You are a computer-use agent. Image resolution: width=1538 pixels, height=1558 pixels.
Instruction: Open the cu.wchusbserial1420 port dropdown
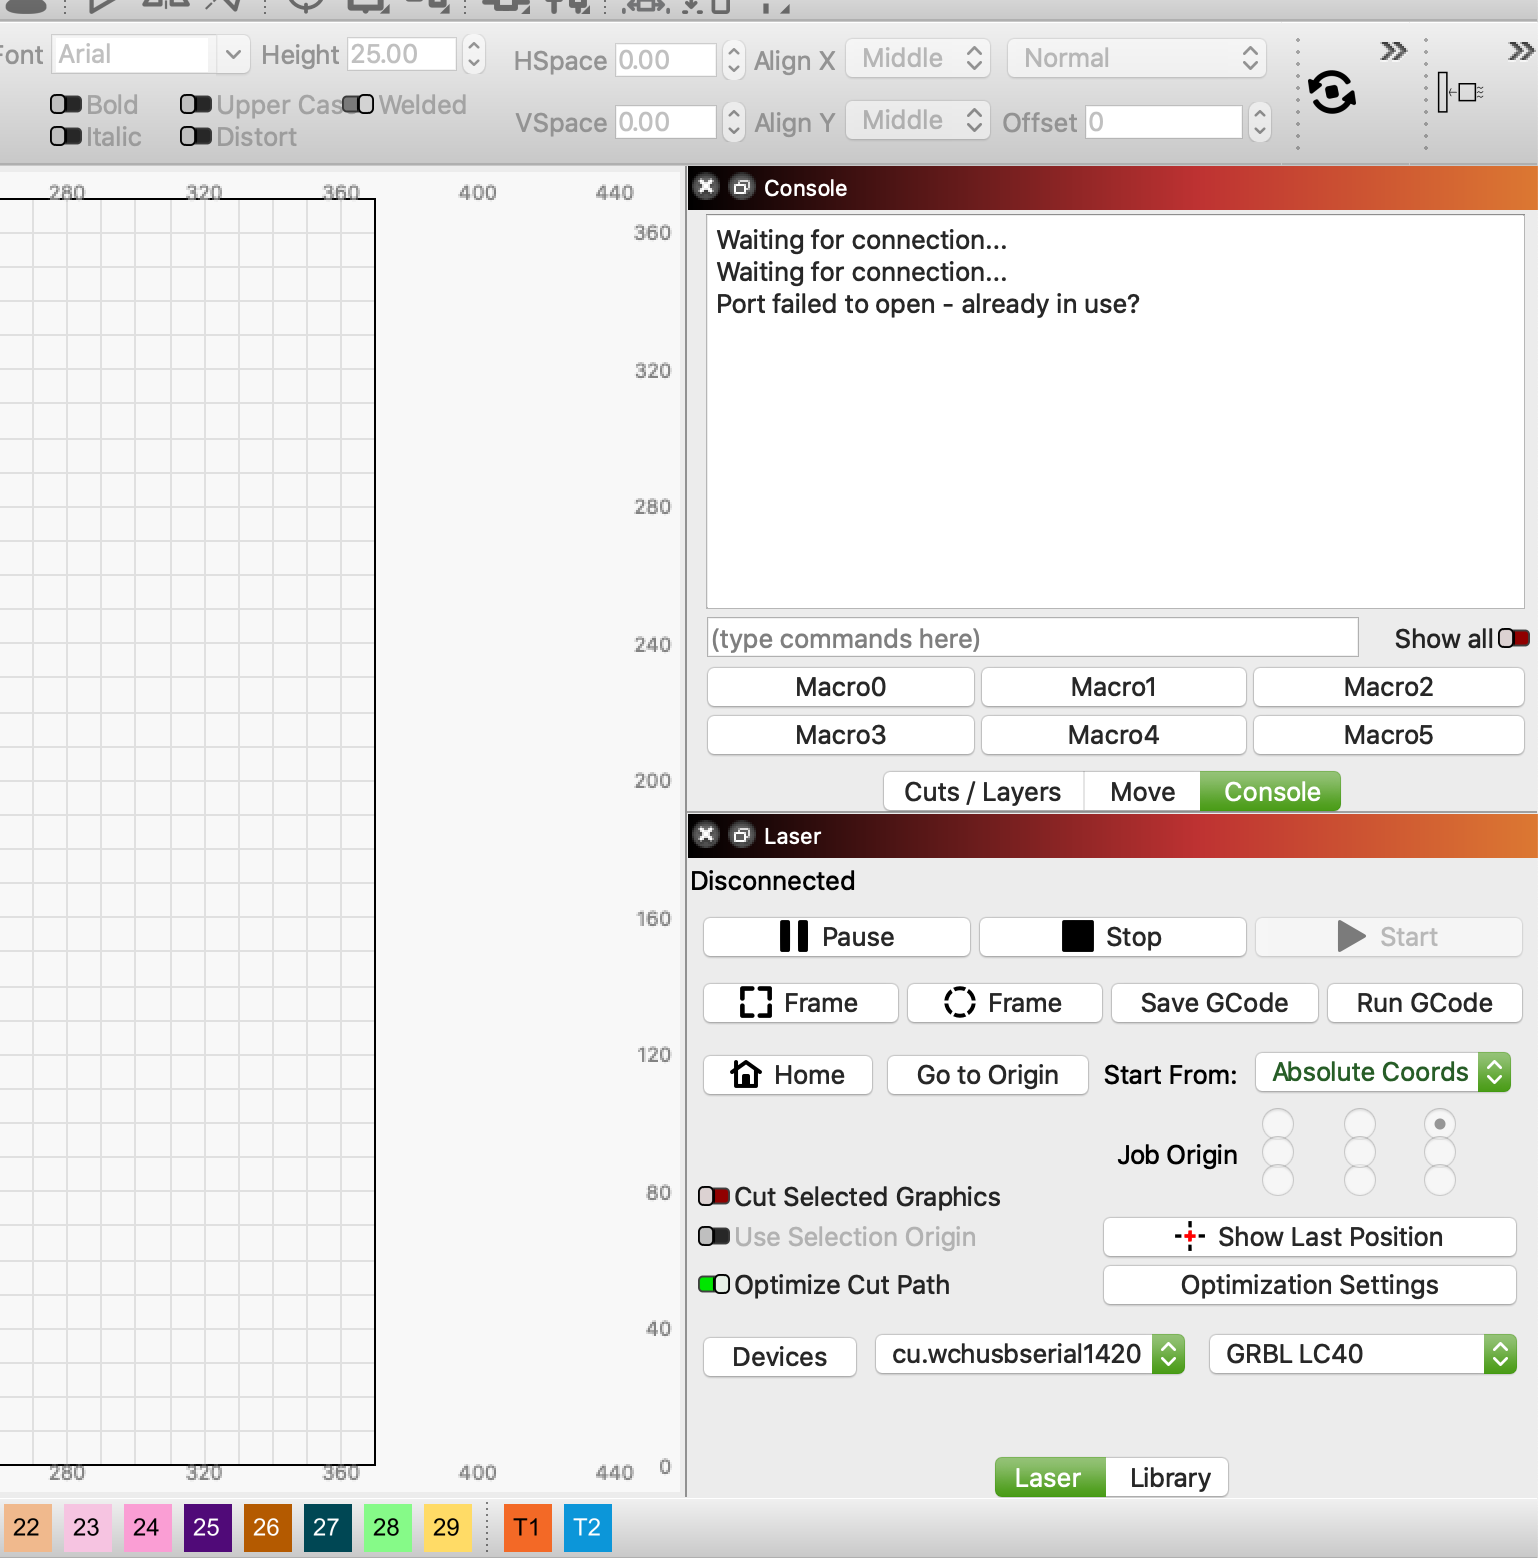(1030, 1354)
